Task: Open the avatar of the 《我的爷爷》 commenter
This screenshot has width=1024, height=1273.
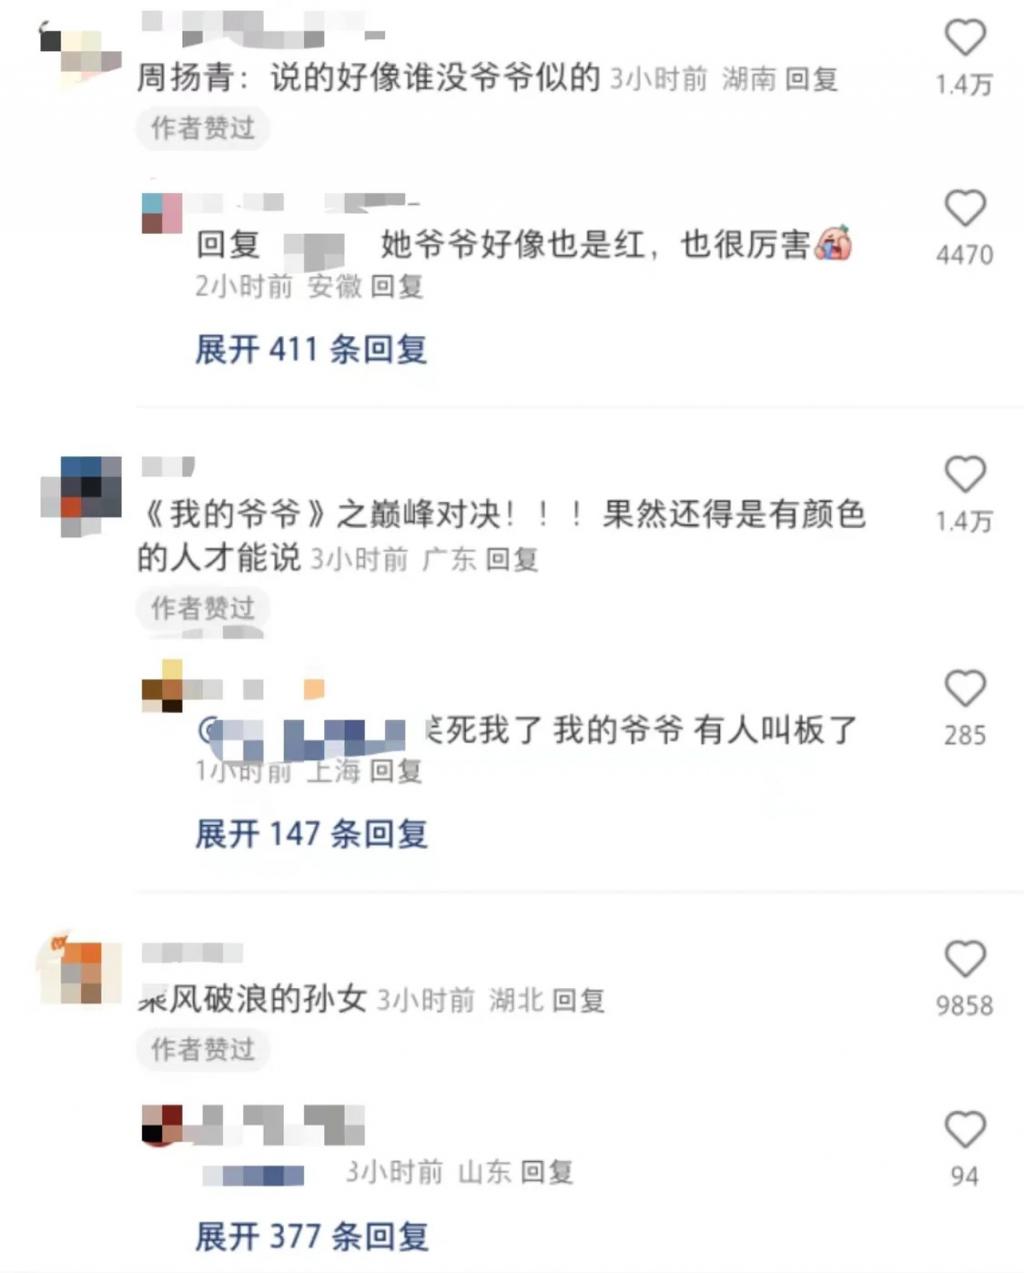Action: 81,496
